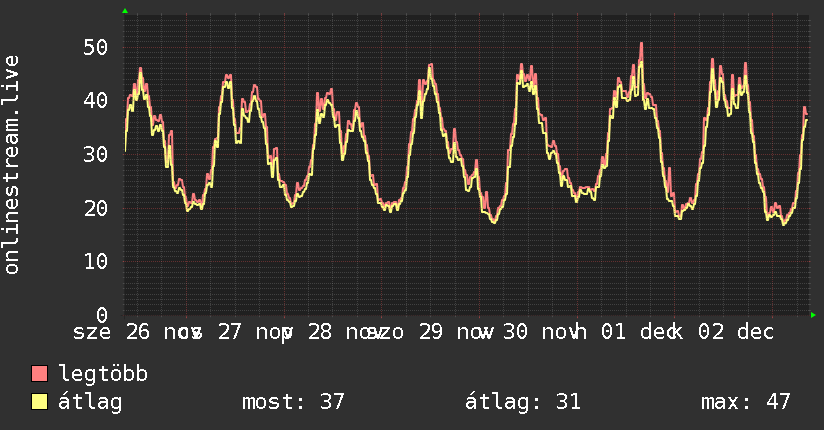Screen dimensions: 824x430
Task: Click the '28 nov' date label
Action: click(x=346, y=332)
